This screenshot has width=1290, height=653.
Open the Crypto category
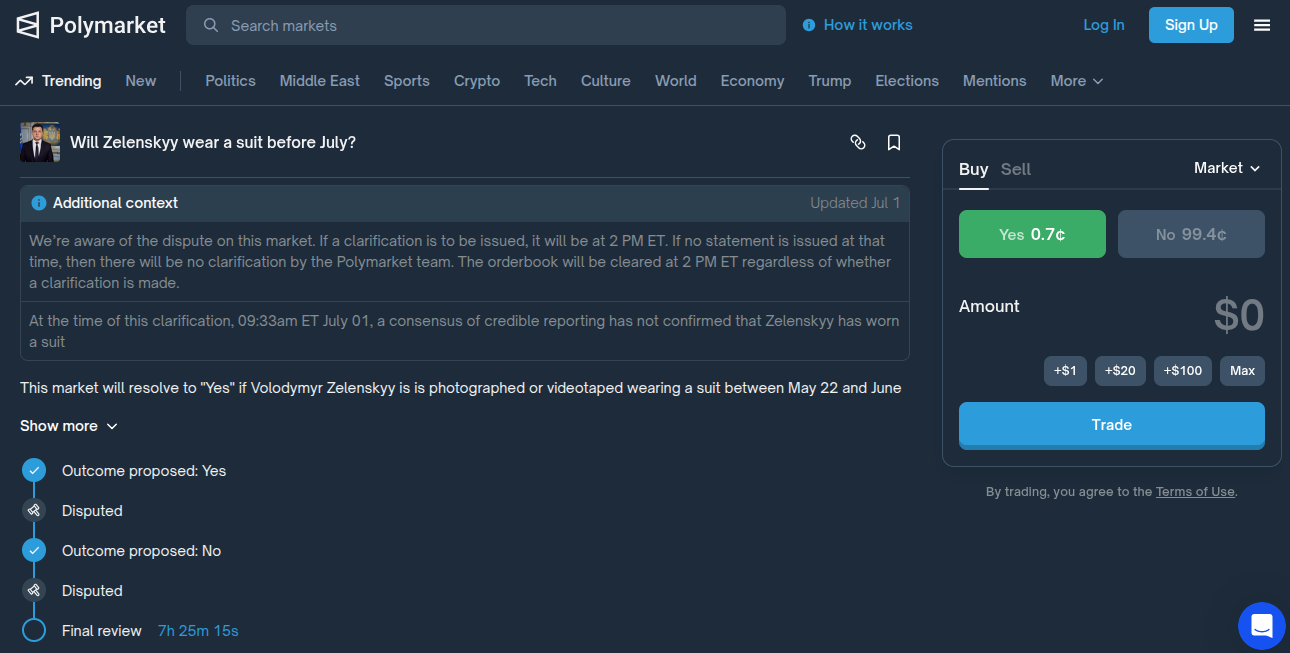point(477,81)
